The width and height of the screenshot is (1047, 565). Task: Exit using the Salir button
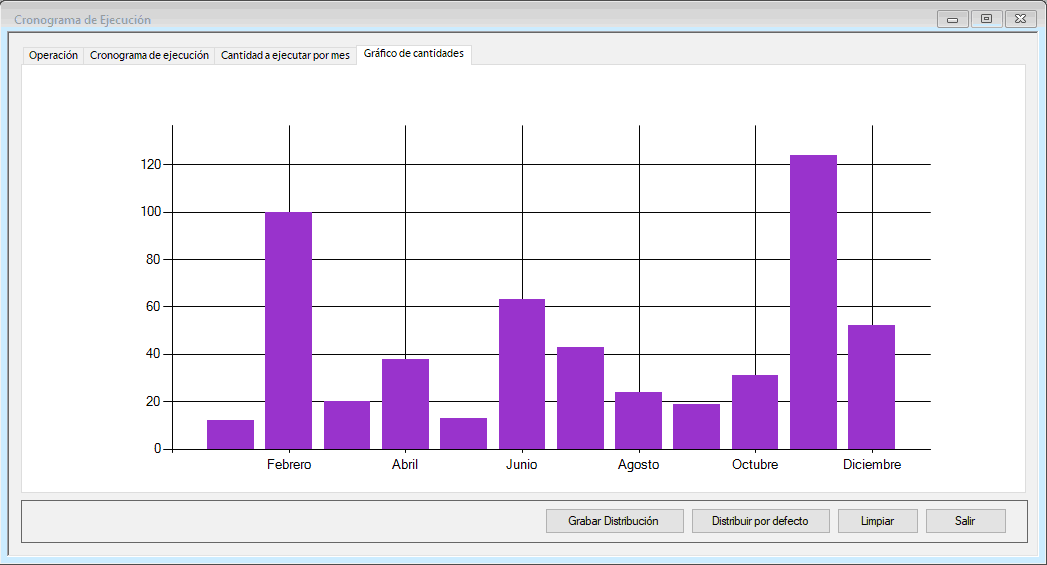click(965, 521)
